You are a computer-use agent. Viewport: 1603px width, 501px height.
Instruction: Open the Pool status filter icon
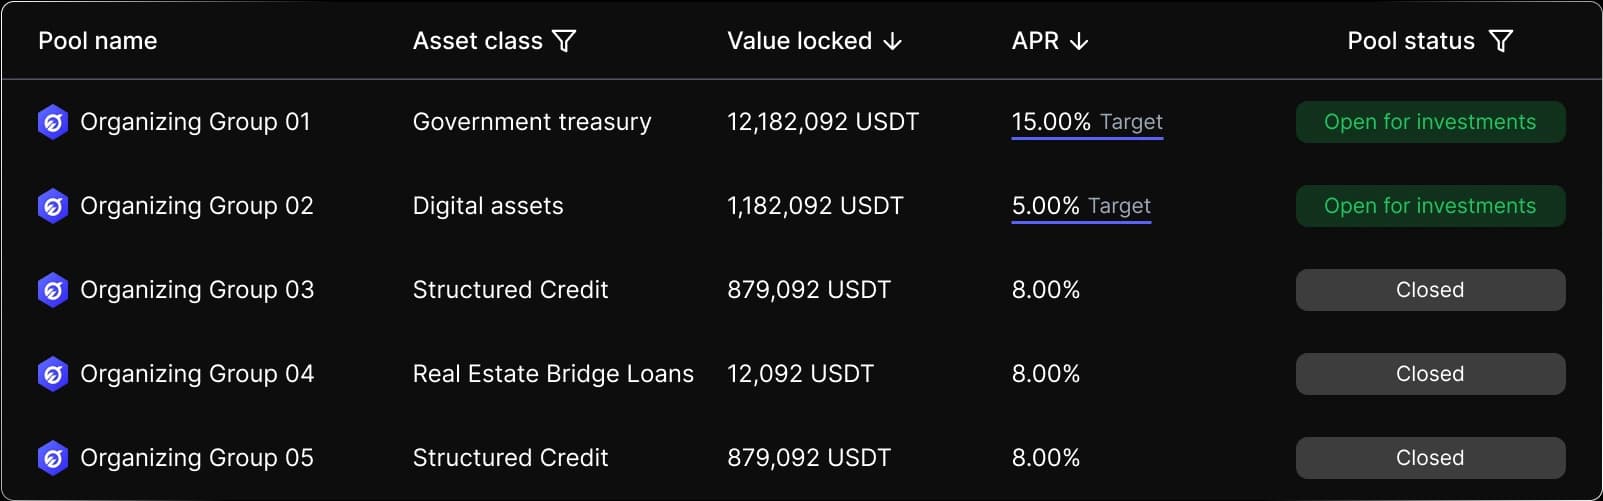coord(1501,41)
